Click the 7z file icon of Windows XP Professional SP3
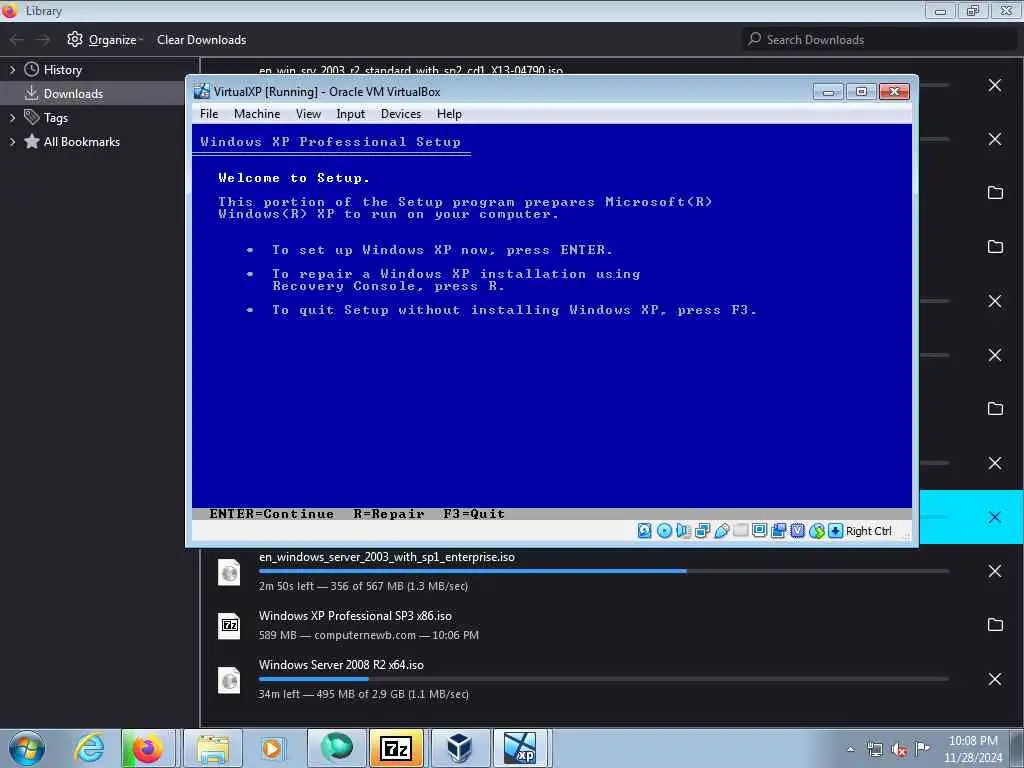 click(x=229, y=626)
